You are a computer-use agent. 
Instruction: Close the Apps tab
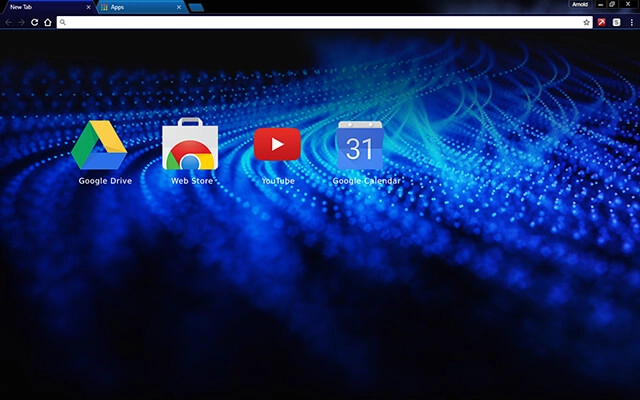point(179,7)
